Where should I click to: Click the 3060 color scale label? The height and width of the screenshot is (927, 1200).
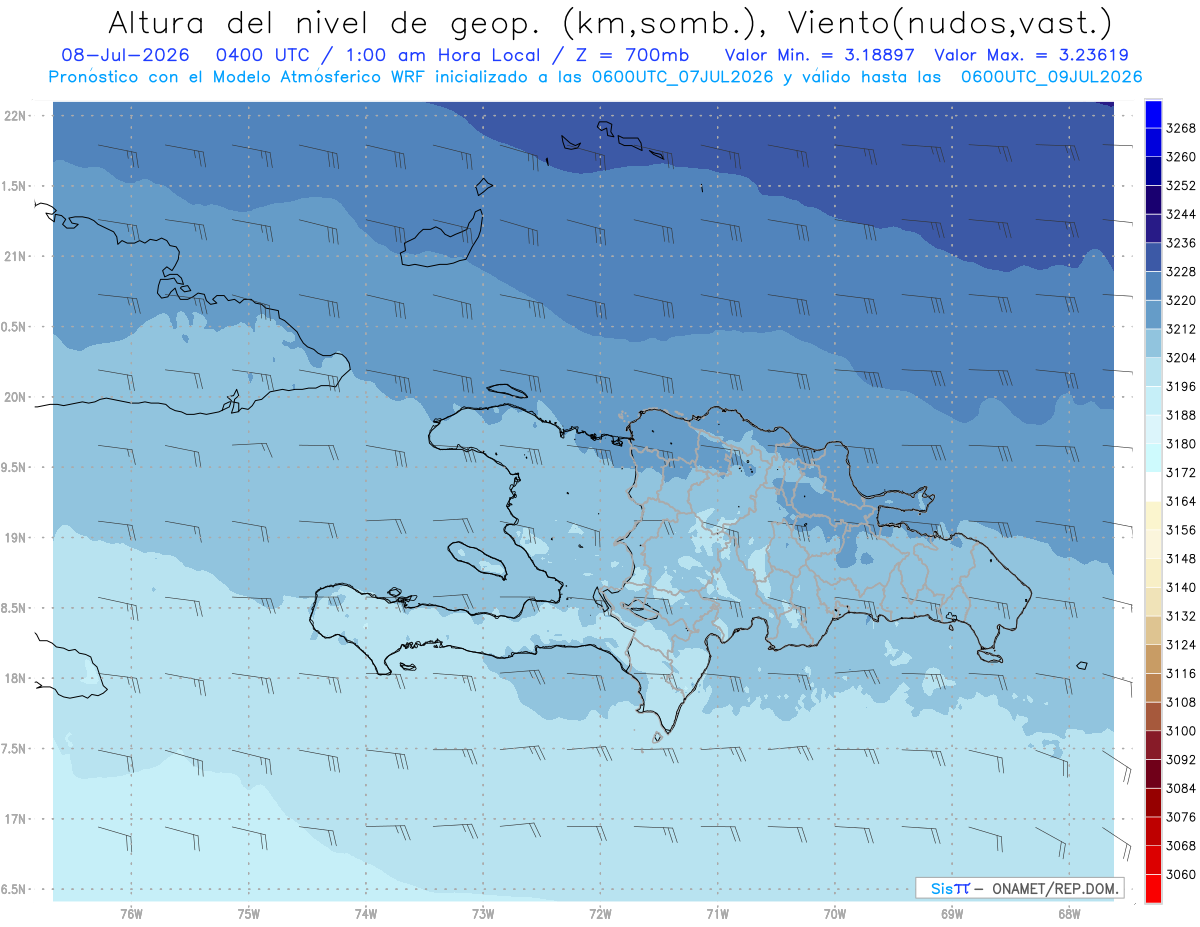pyautogui.click(x=1181, y=874)
